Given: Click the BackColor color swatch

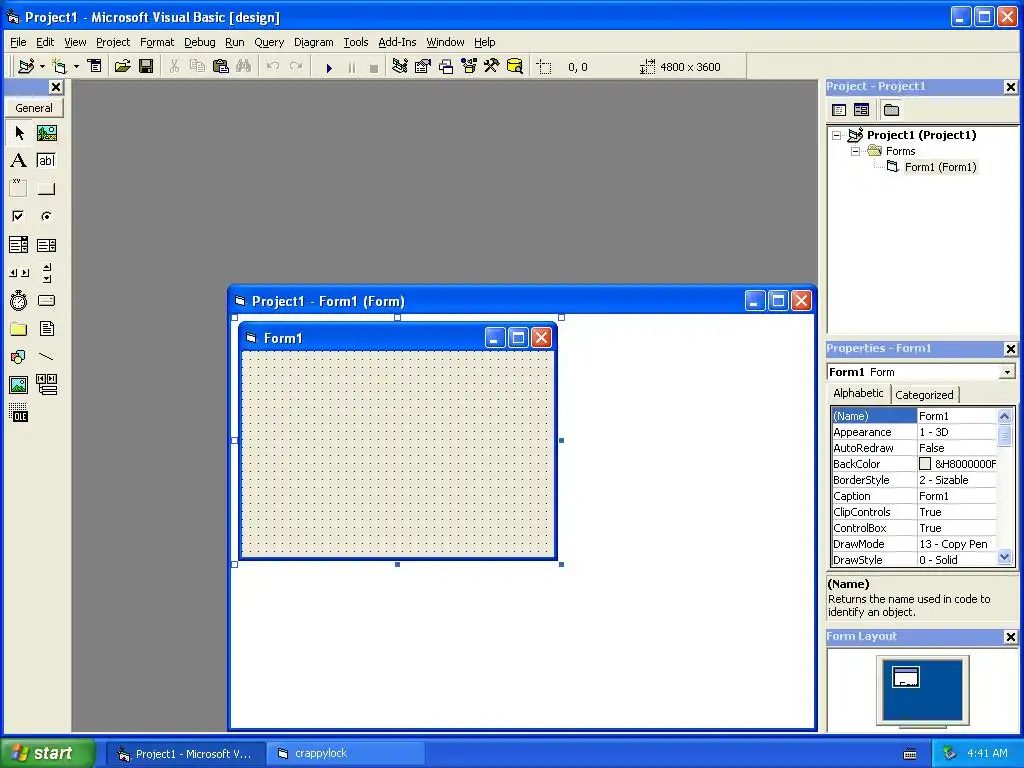Looking at the screenshot, I should tap(925, 464).
